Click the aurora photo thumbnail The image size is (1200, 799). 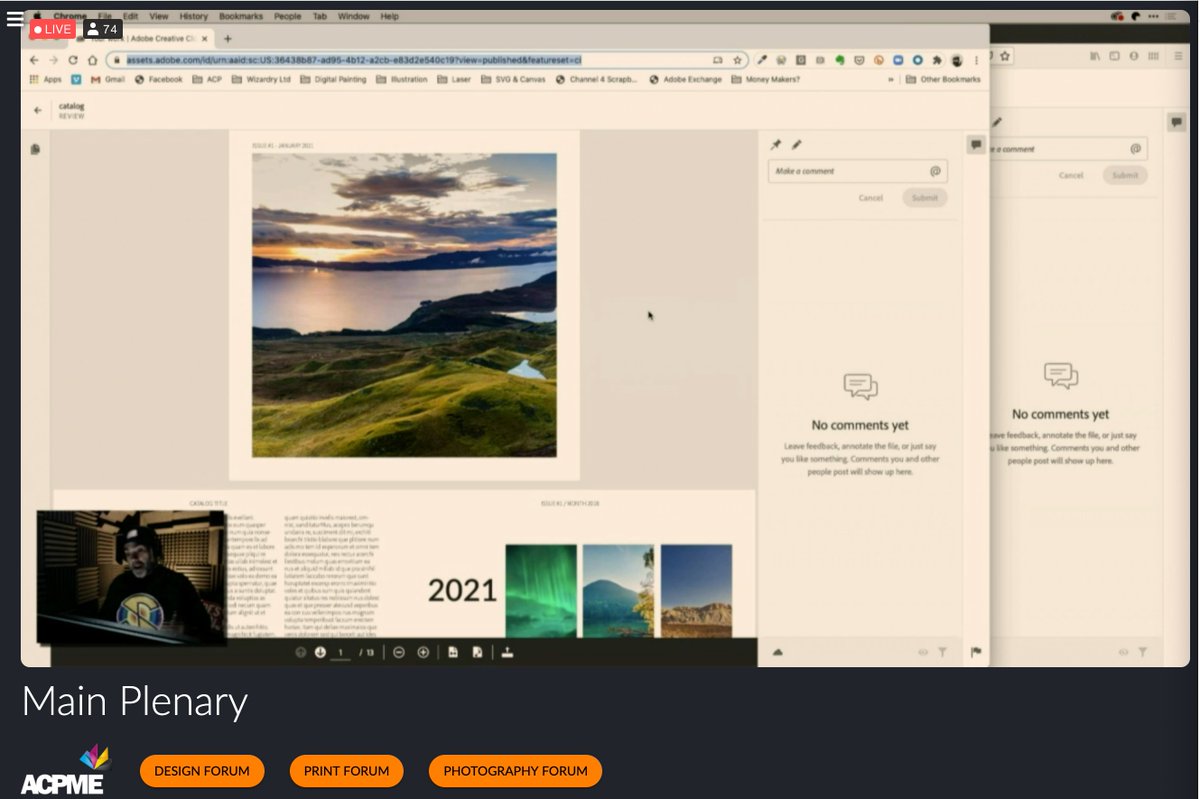point(541,590)
